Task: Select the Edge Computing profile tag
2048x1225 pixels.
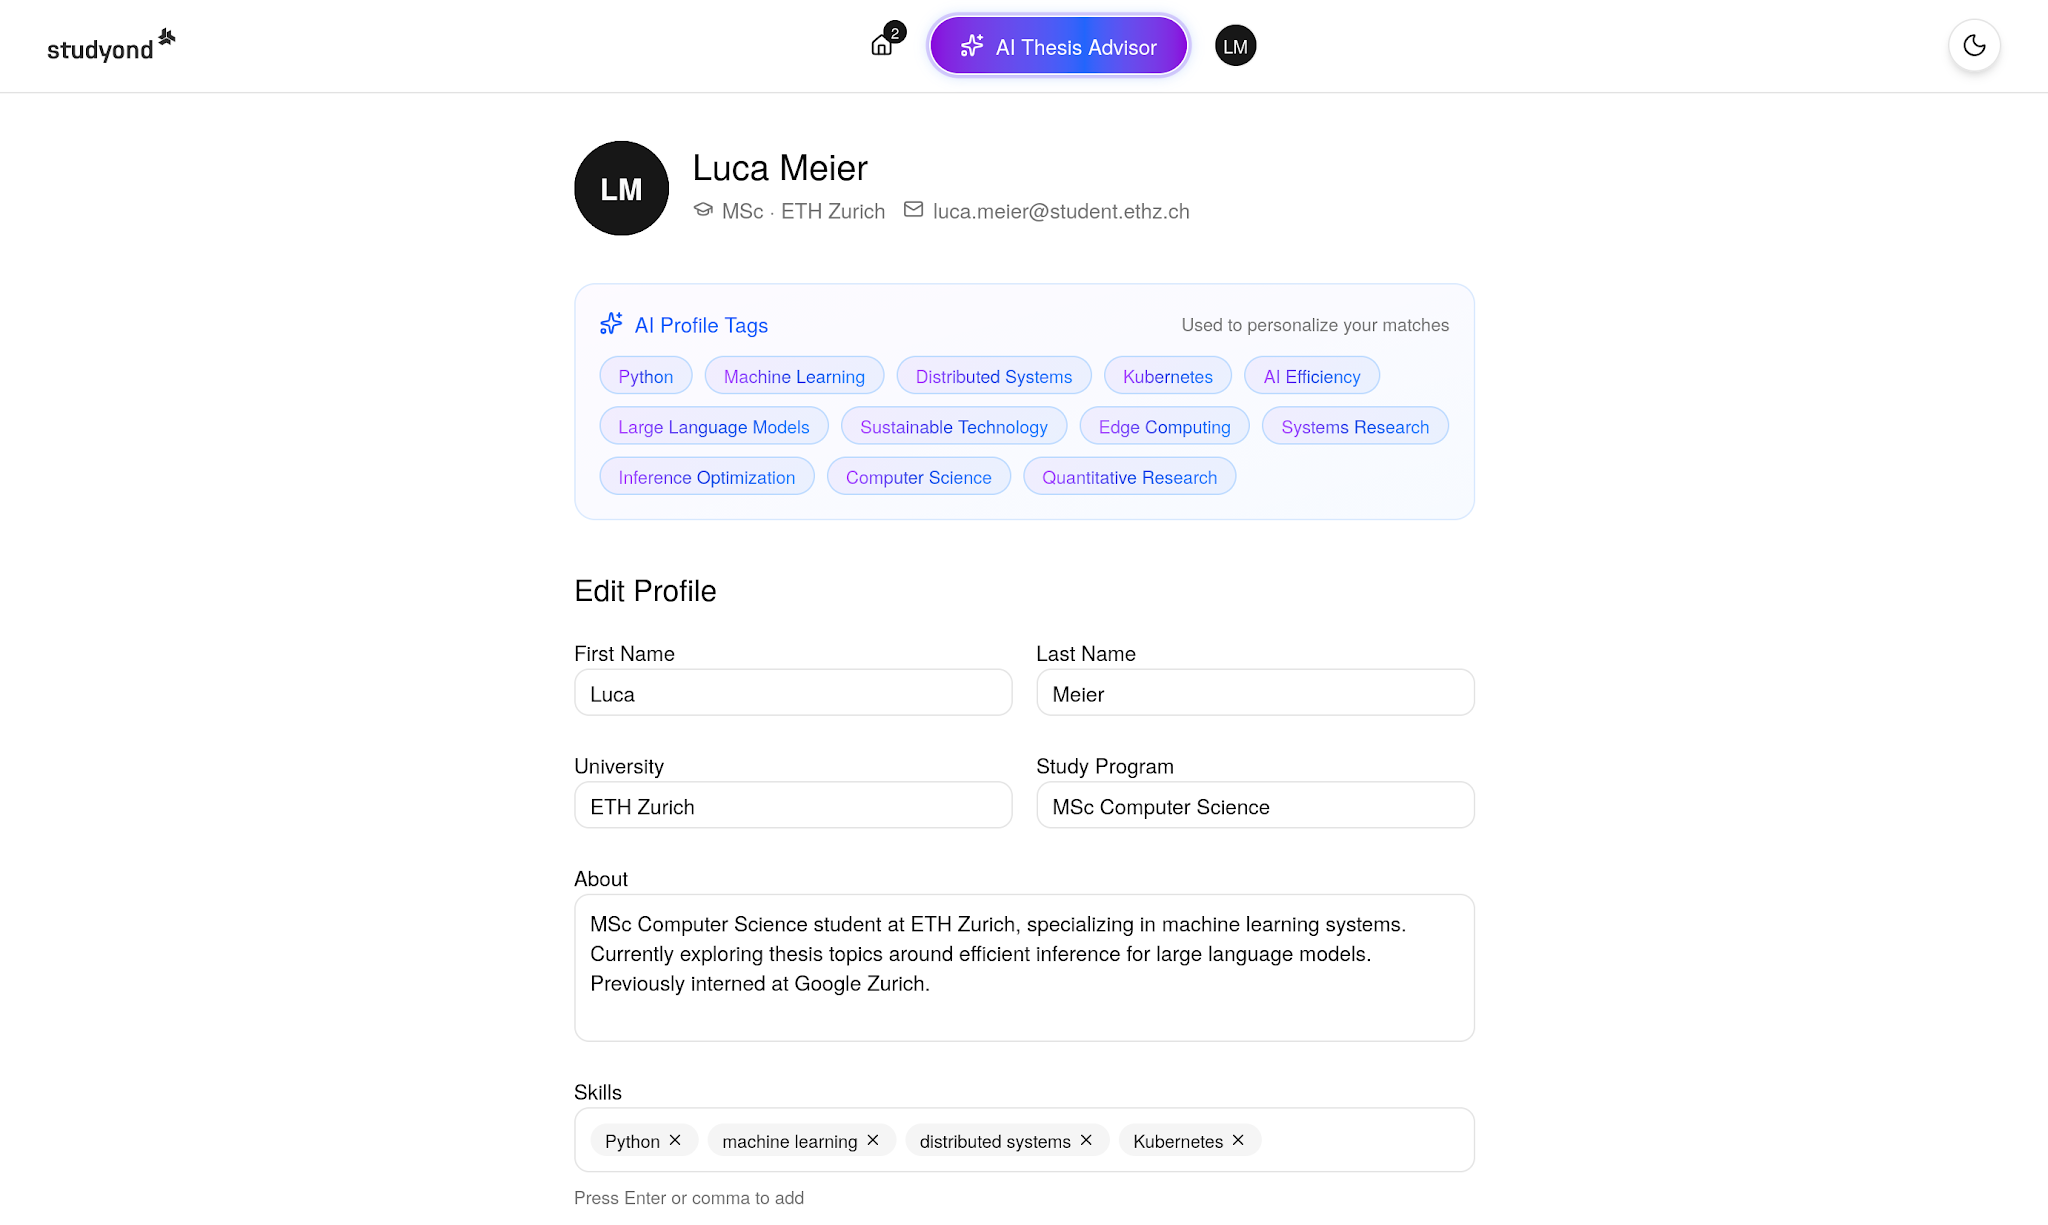Action: click(x=1164, y=426)
